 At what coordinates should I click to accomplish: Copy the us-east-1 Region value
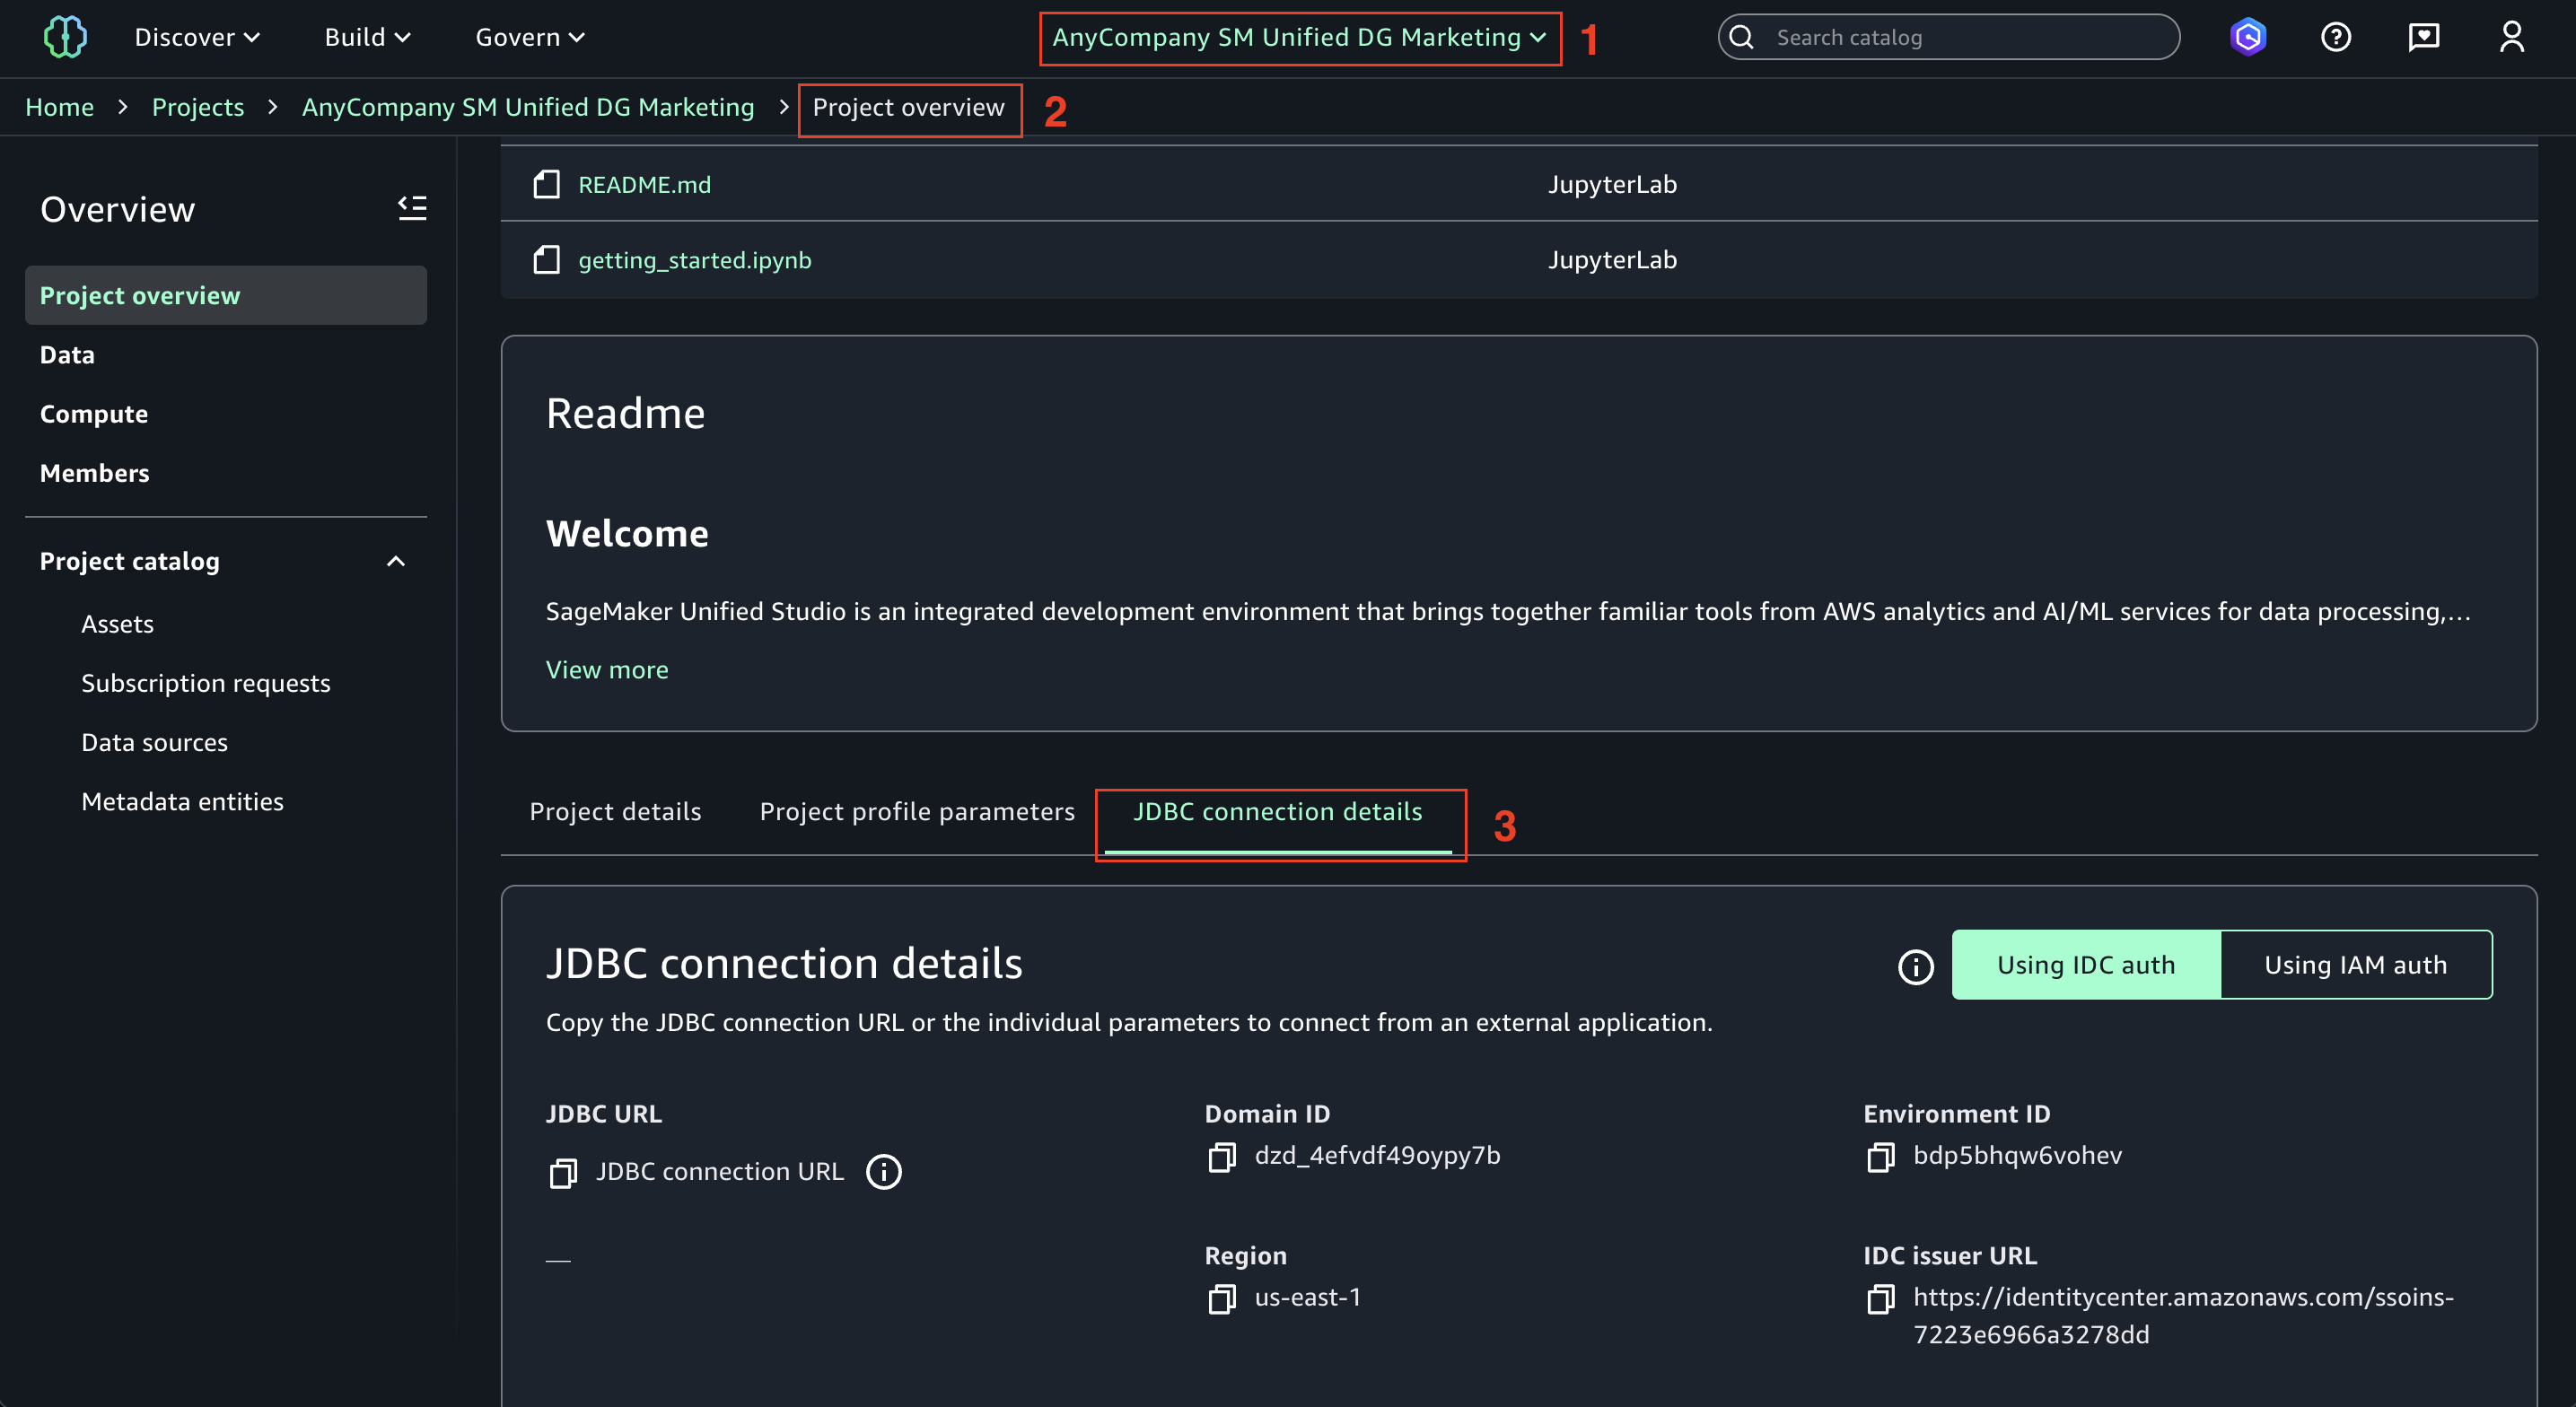(x=1221, y=1300)
